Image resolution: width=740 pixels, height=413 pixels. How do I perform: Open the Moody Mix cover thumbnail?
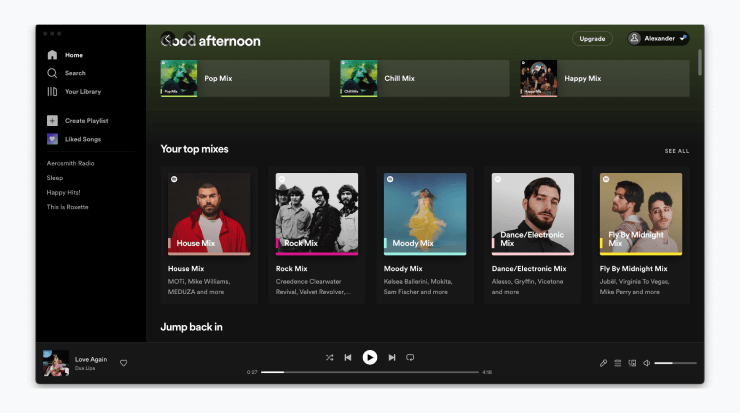click(x=425, y=214)
